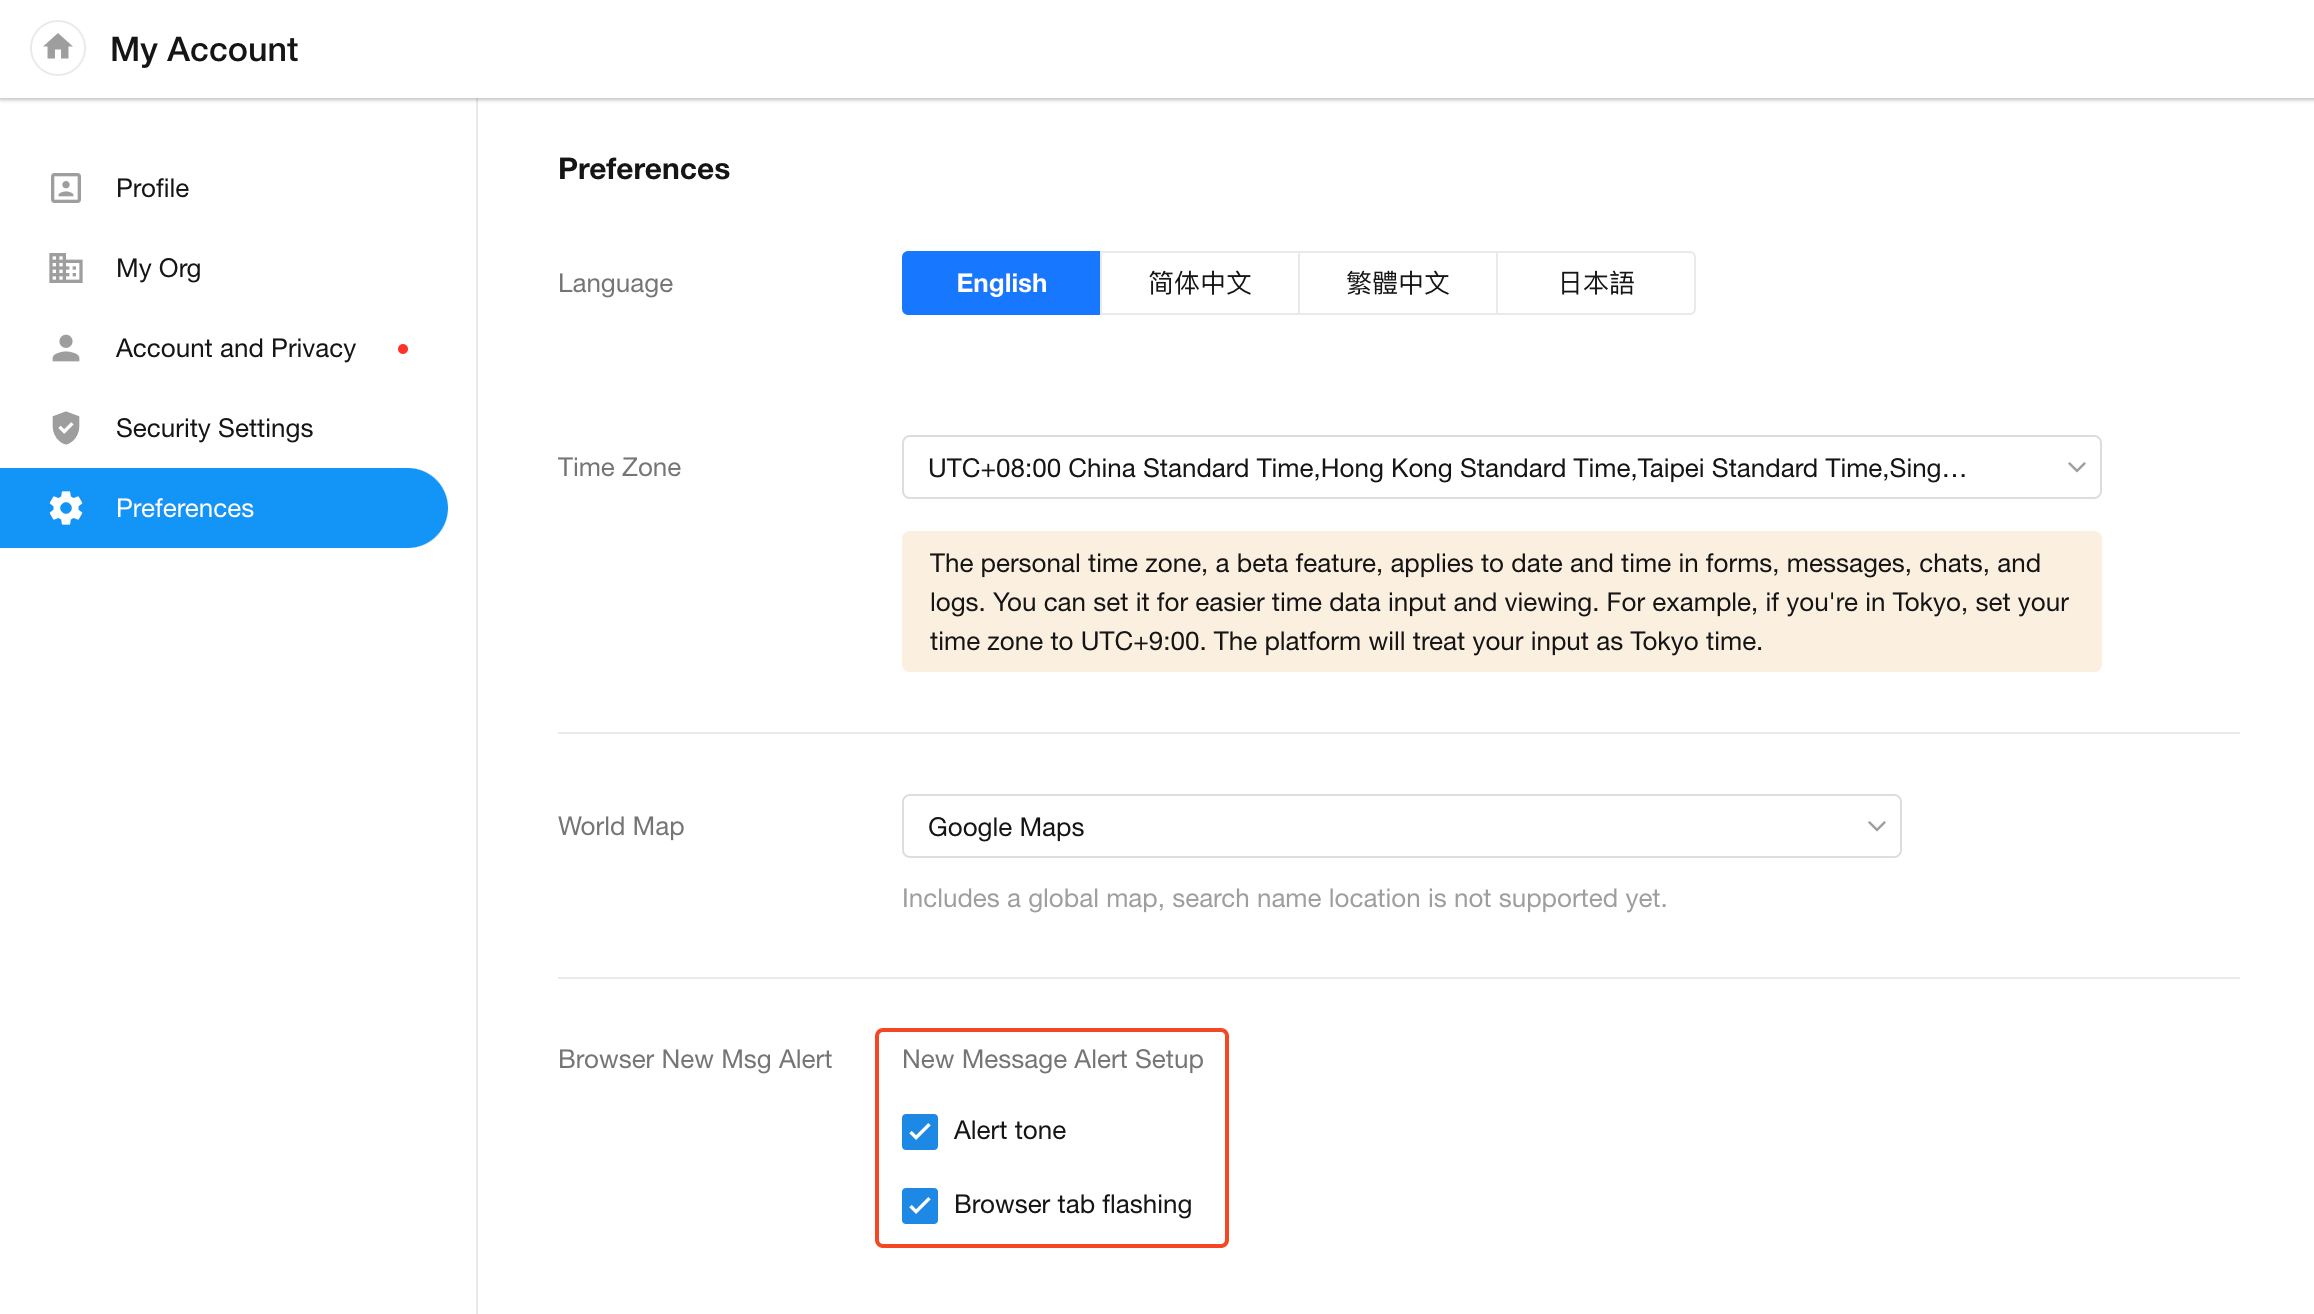Click the Account and Privacy person icon
The height and width of the screenshot is (1314, 2314).
[66, 348]
